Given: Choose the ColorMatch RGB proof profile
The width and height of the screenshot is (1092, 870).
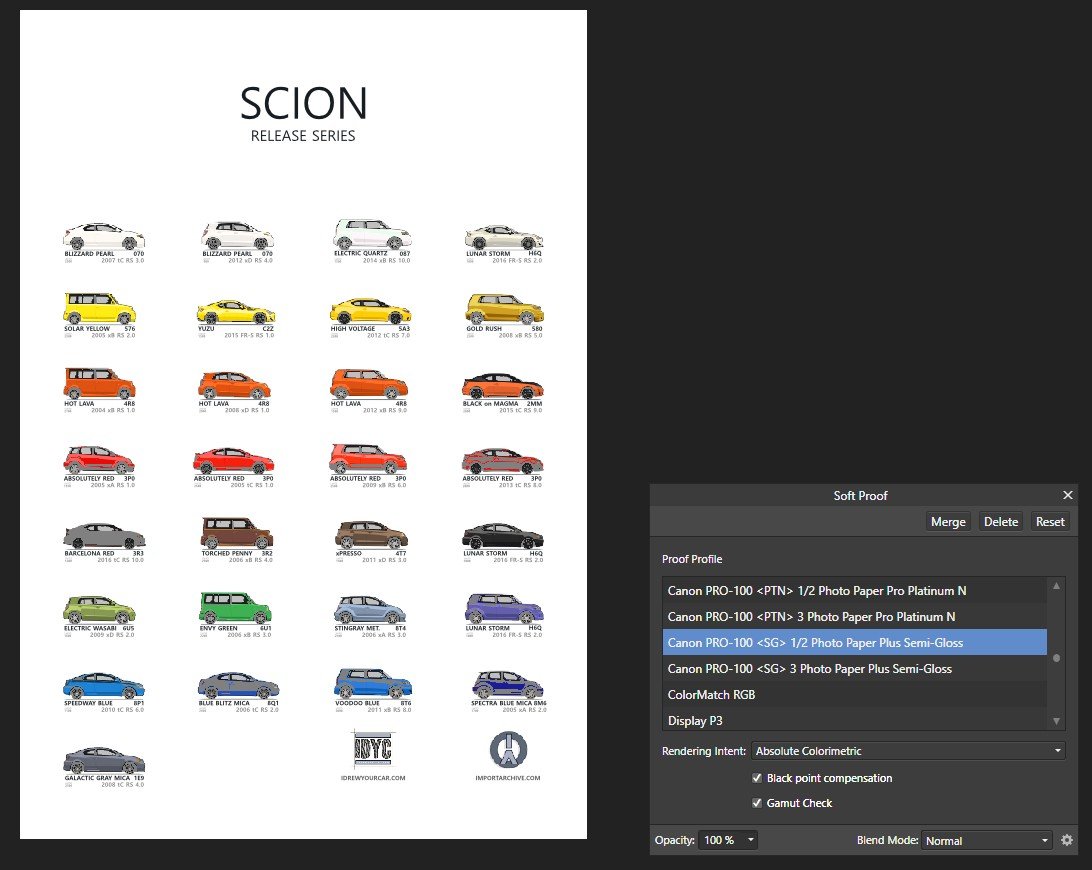Looking at the screenshot, I should (x=855, y=694).
